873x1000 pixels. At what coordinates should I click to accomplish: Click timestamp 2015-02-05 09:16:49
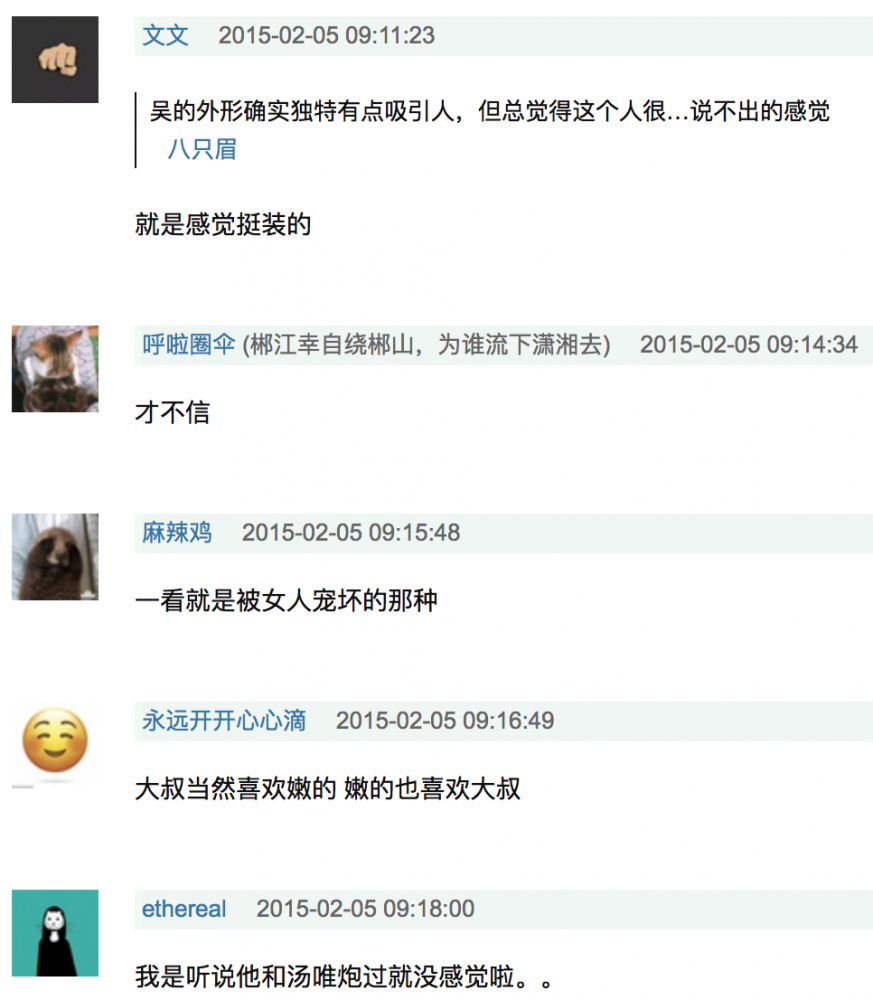click(445, 721)
